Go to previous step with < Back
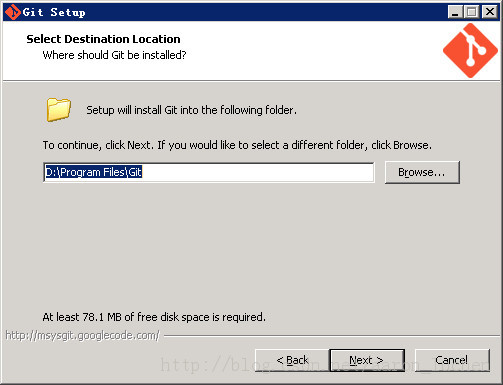Viewport: 503px width, 385px height. (x=292, y=360)
